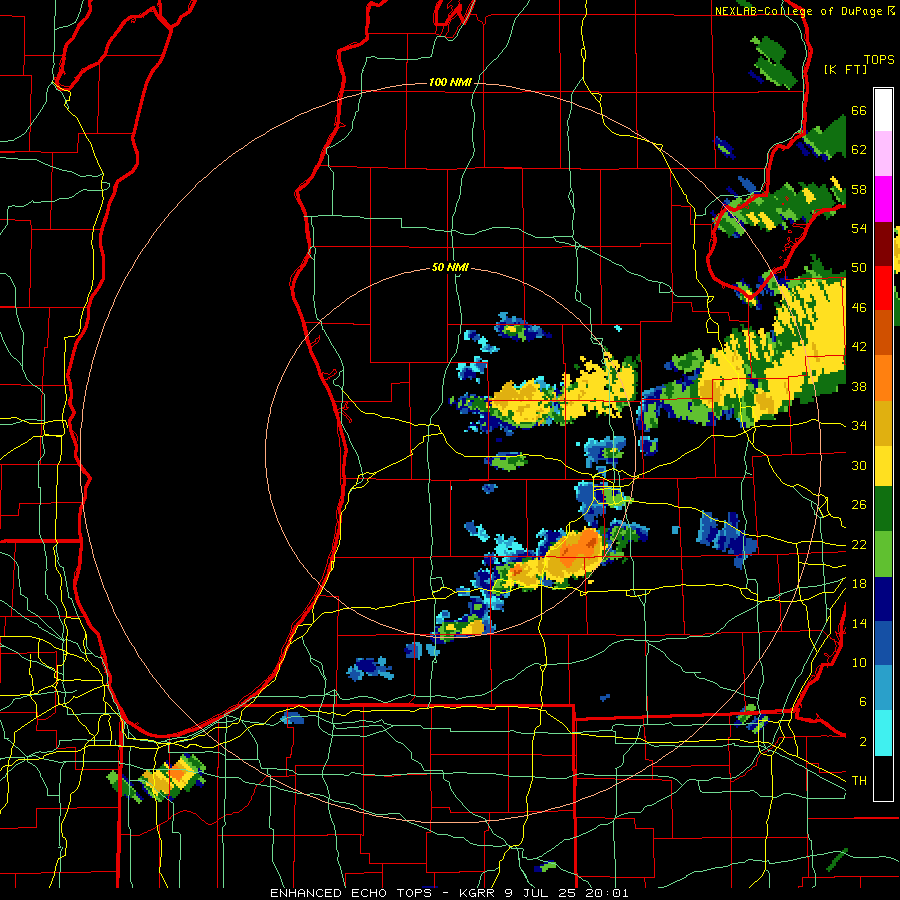Select legend value 26
This screenshot has height=900, width=900.
(x=859, y=505)
